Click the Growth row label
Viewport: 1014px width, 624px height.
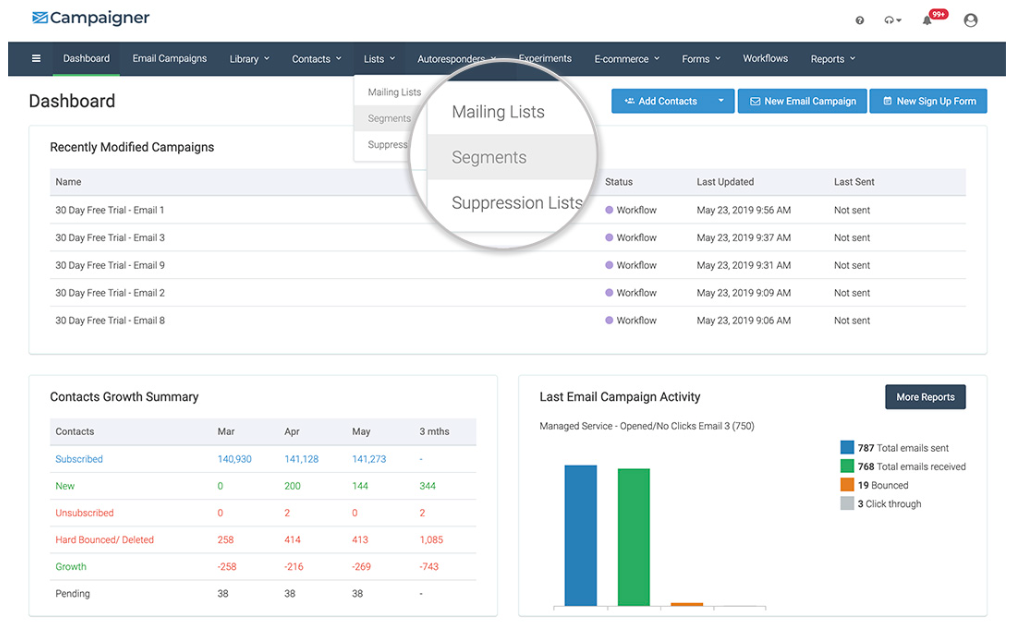coord(70,566)
